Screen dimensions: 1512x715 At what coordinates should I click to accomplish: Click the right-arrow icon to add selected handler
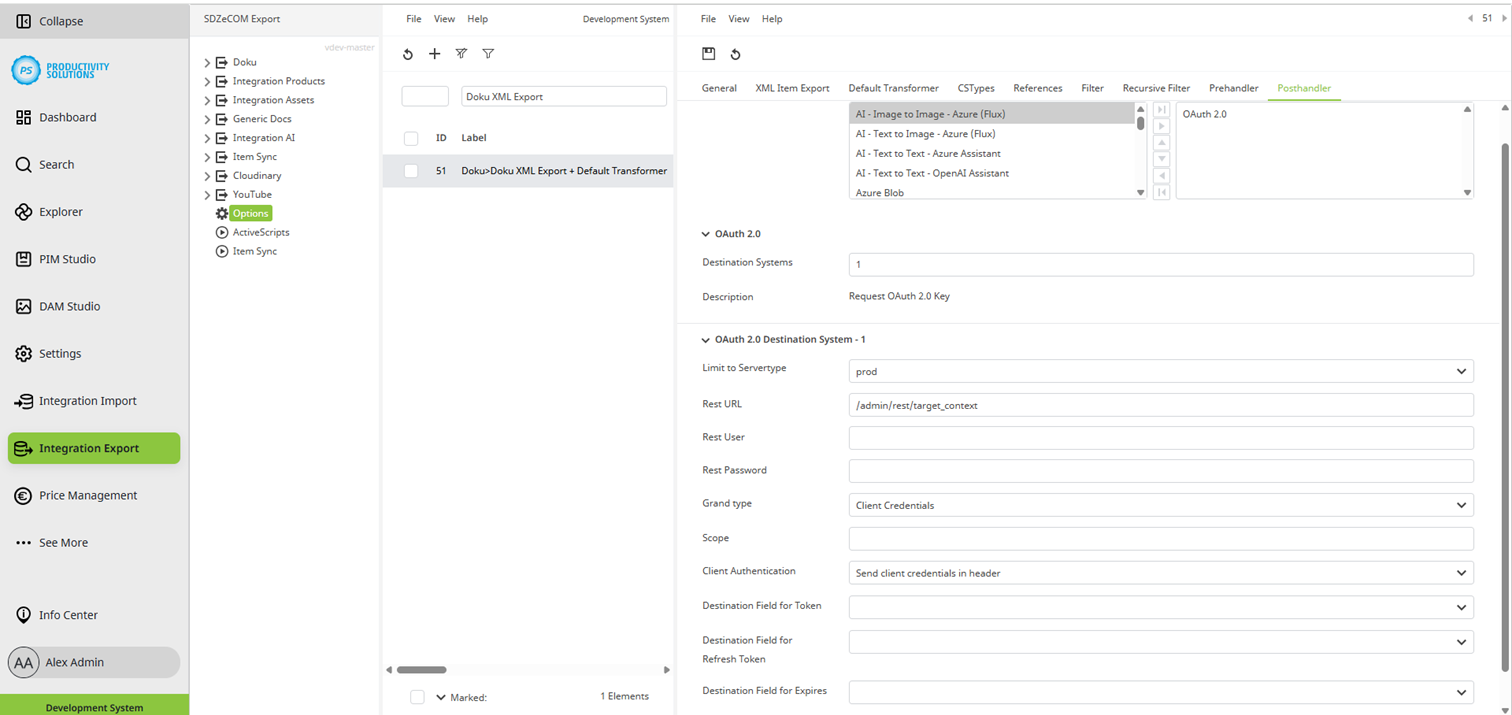[x=1161, y=126]
